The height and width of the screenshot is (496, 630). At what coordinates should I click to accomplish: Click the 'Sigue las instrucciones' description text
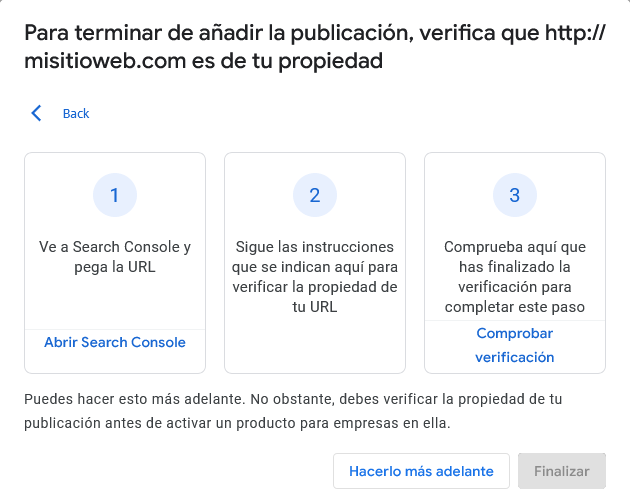point(315,276)
